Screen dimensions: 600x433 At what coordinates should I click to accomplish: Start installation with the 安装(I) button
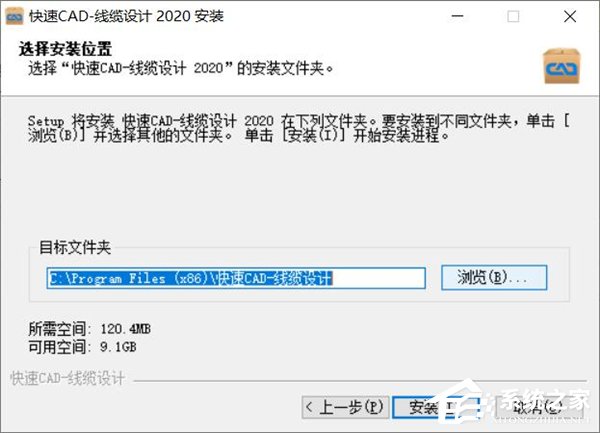(436, 407)
